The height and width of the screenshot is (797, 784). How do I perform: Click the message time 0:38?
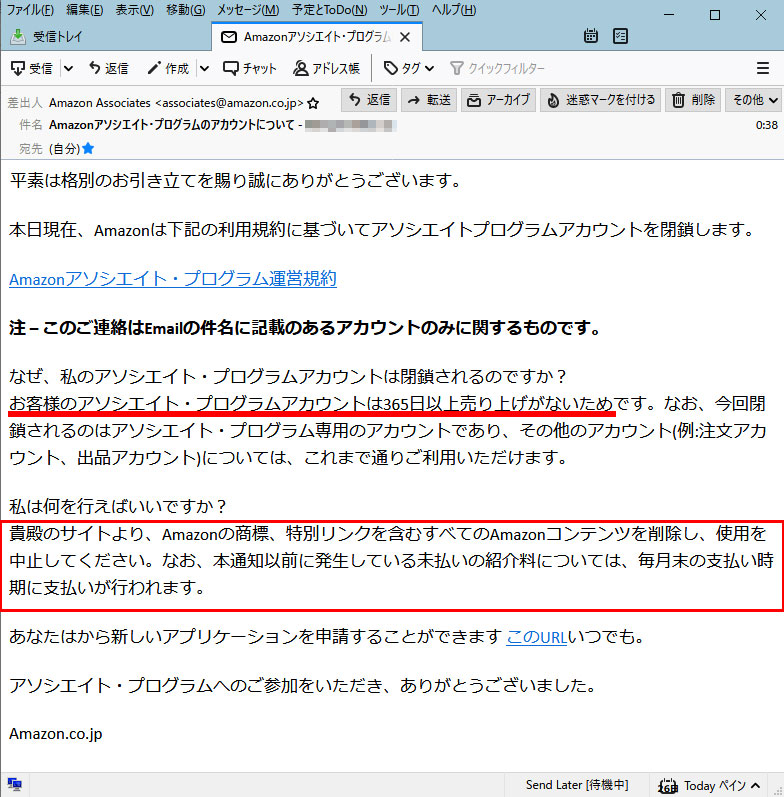tap(767, 125)
